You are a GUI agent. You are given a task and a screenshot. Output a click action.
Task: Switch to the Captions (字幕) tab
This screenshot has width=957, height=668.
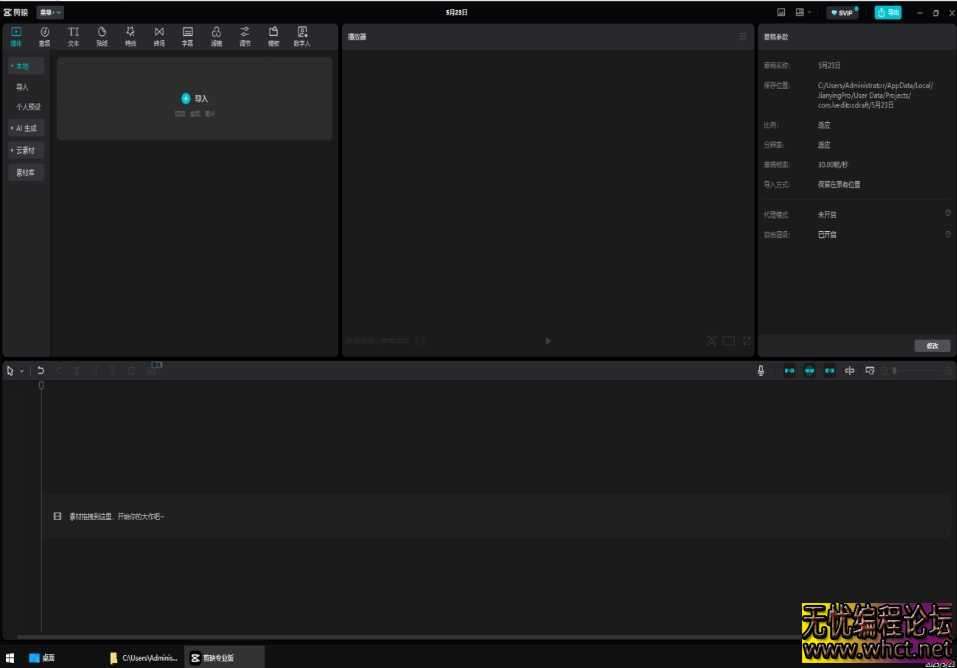click(187, 36)
